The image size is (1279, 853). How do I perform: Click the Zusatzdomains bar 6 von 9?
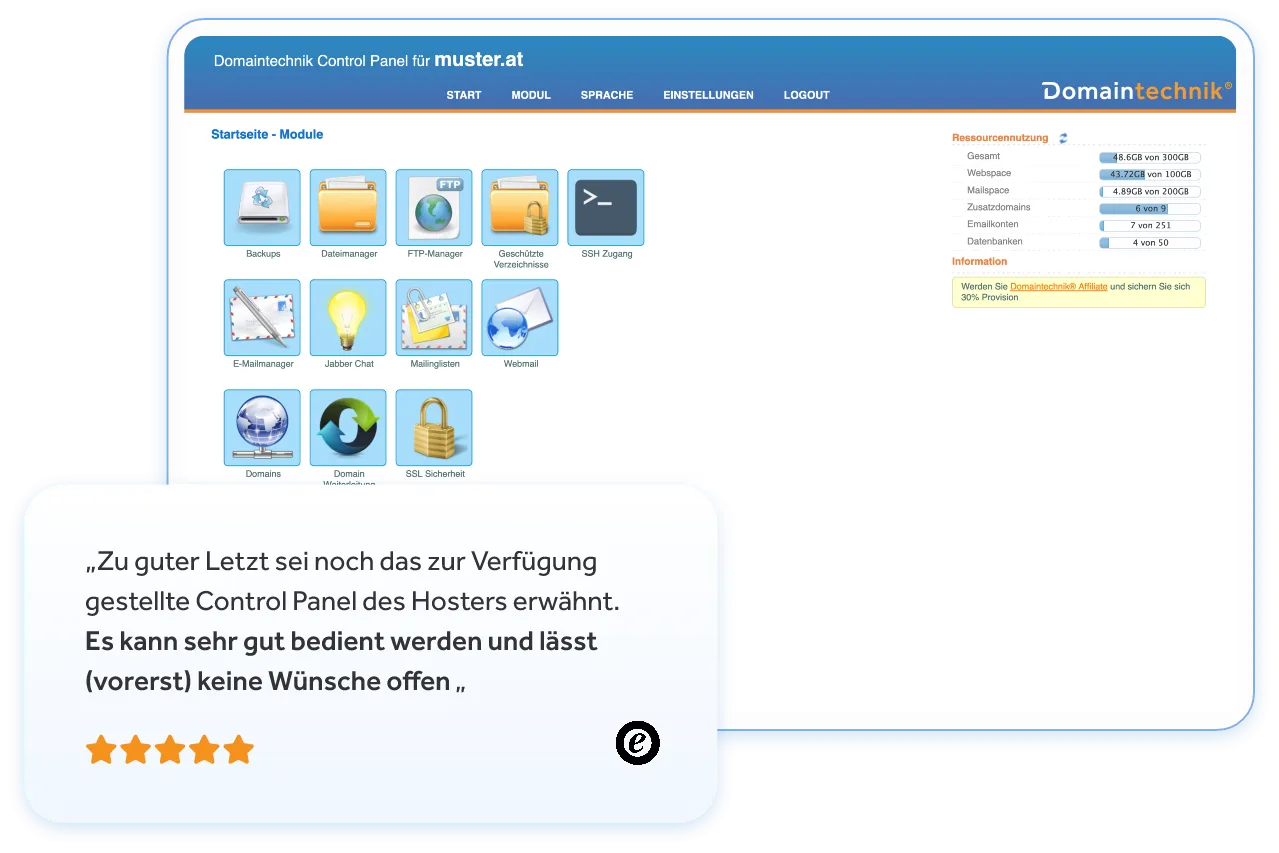tap(1150, 208)
